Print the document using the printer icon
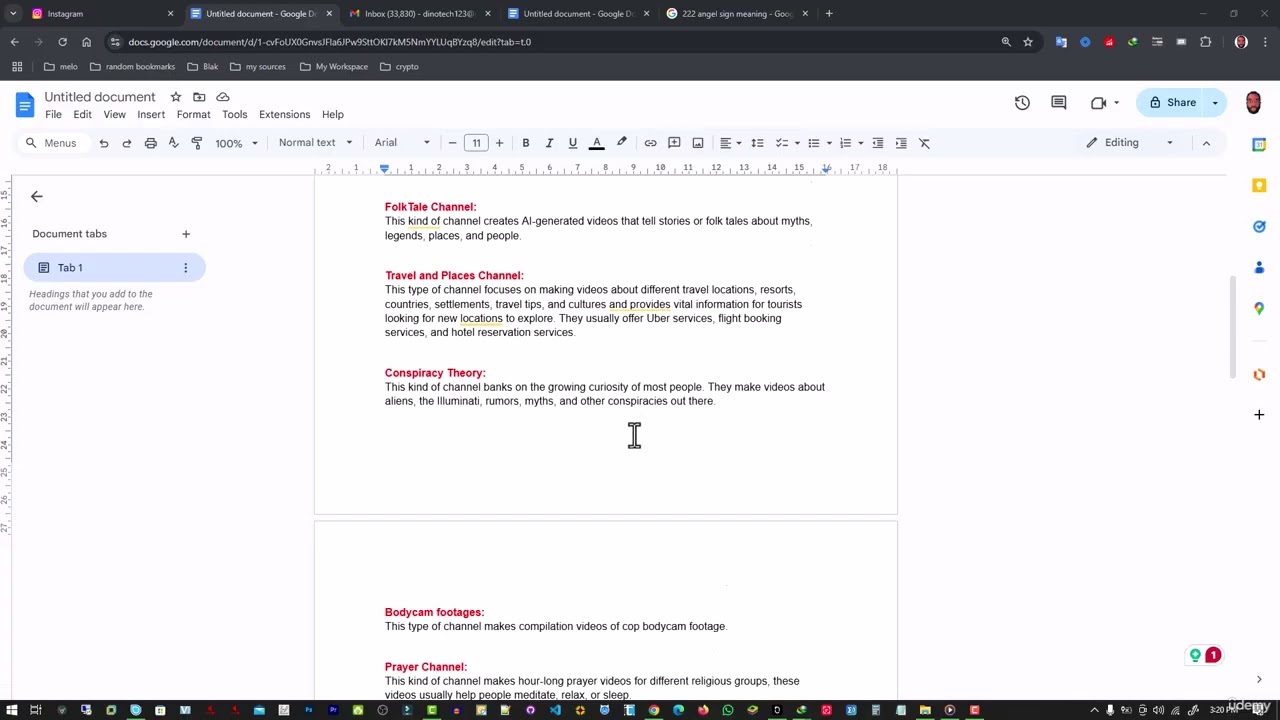This screenshot has height=720, width=1280. click(x=150, y=143)
